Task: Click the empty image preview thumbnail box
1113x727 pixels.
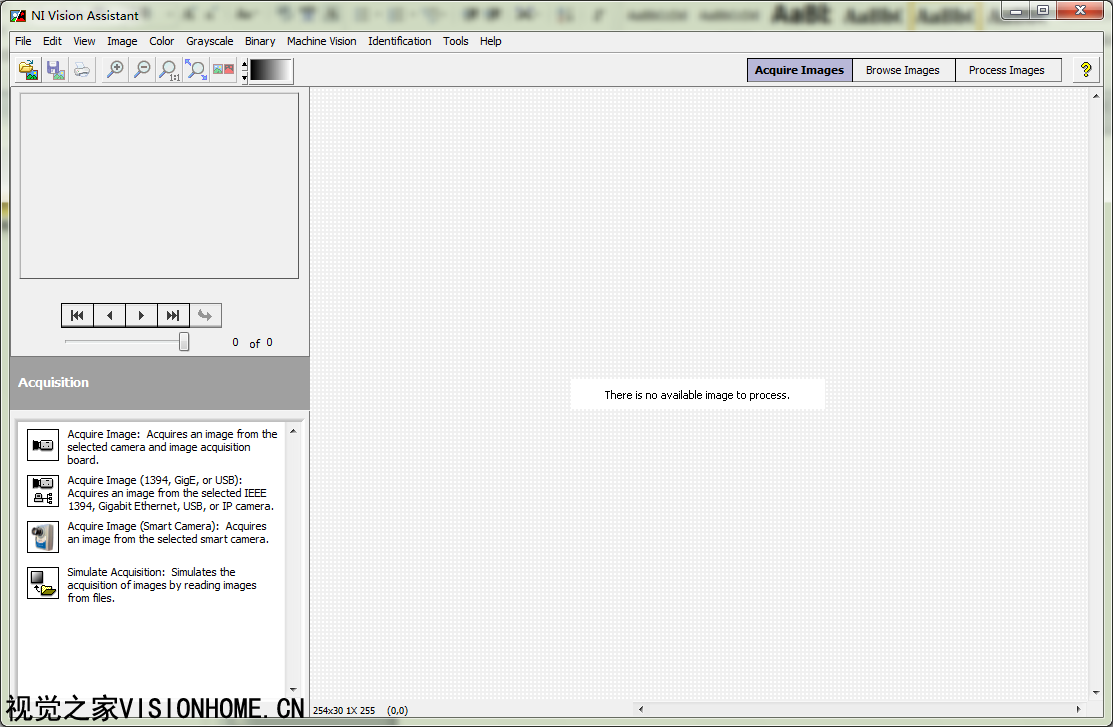Action: click(159, 186)
